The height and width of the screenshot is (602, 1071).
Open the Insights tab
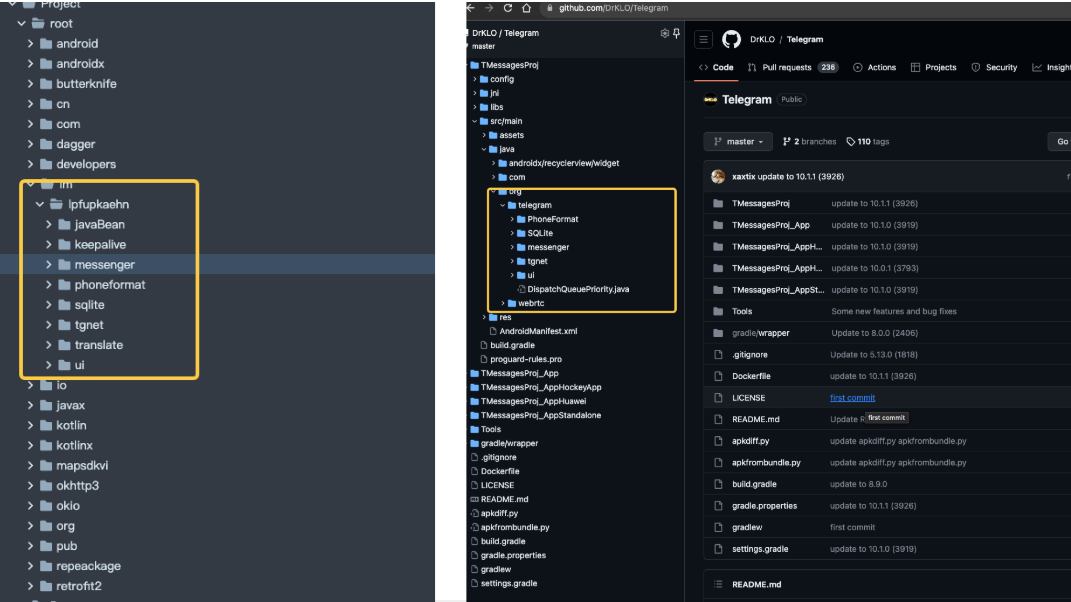[x=1051, y=68]
